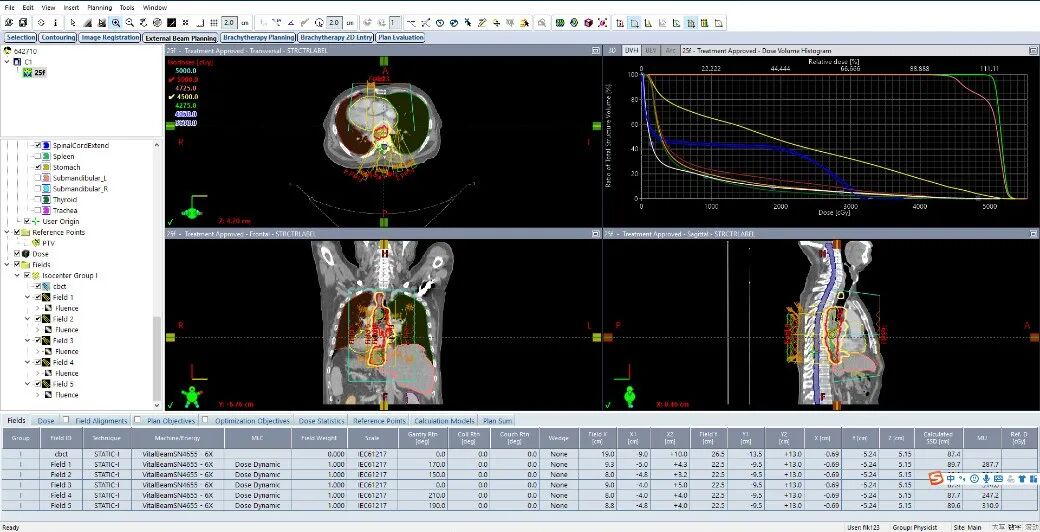
Task: Toggle the grid display icon
Action: 214,23
